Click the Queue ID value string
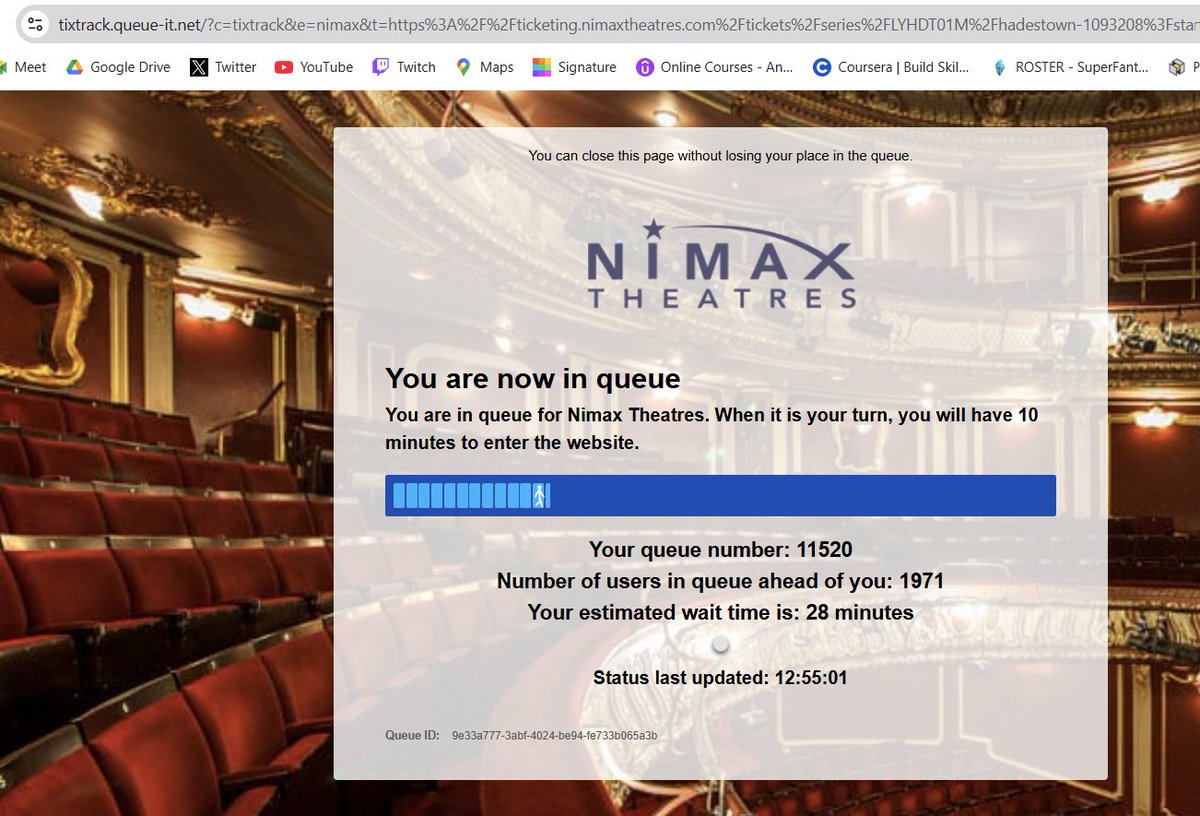1200x816 pixels. coord(554,736)
